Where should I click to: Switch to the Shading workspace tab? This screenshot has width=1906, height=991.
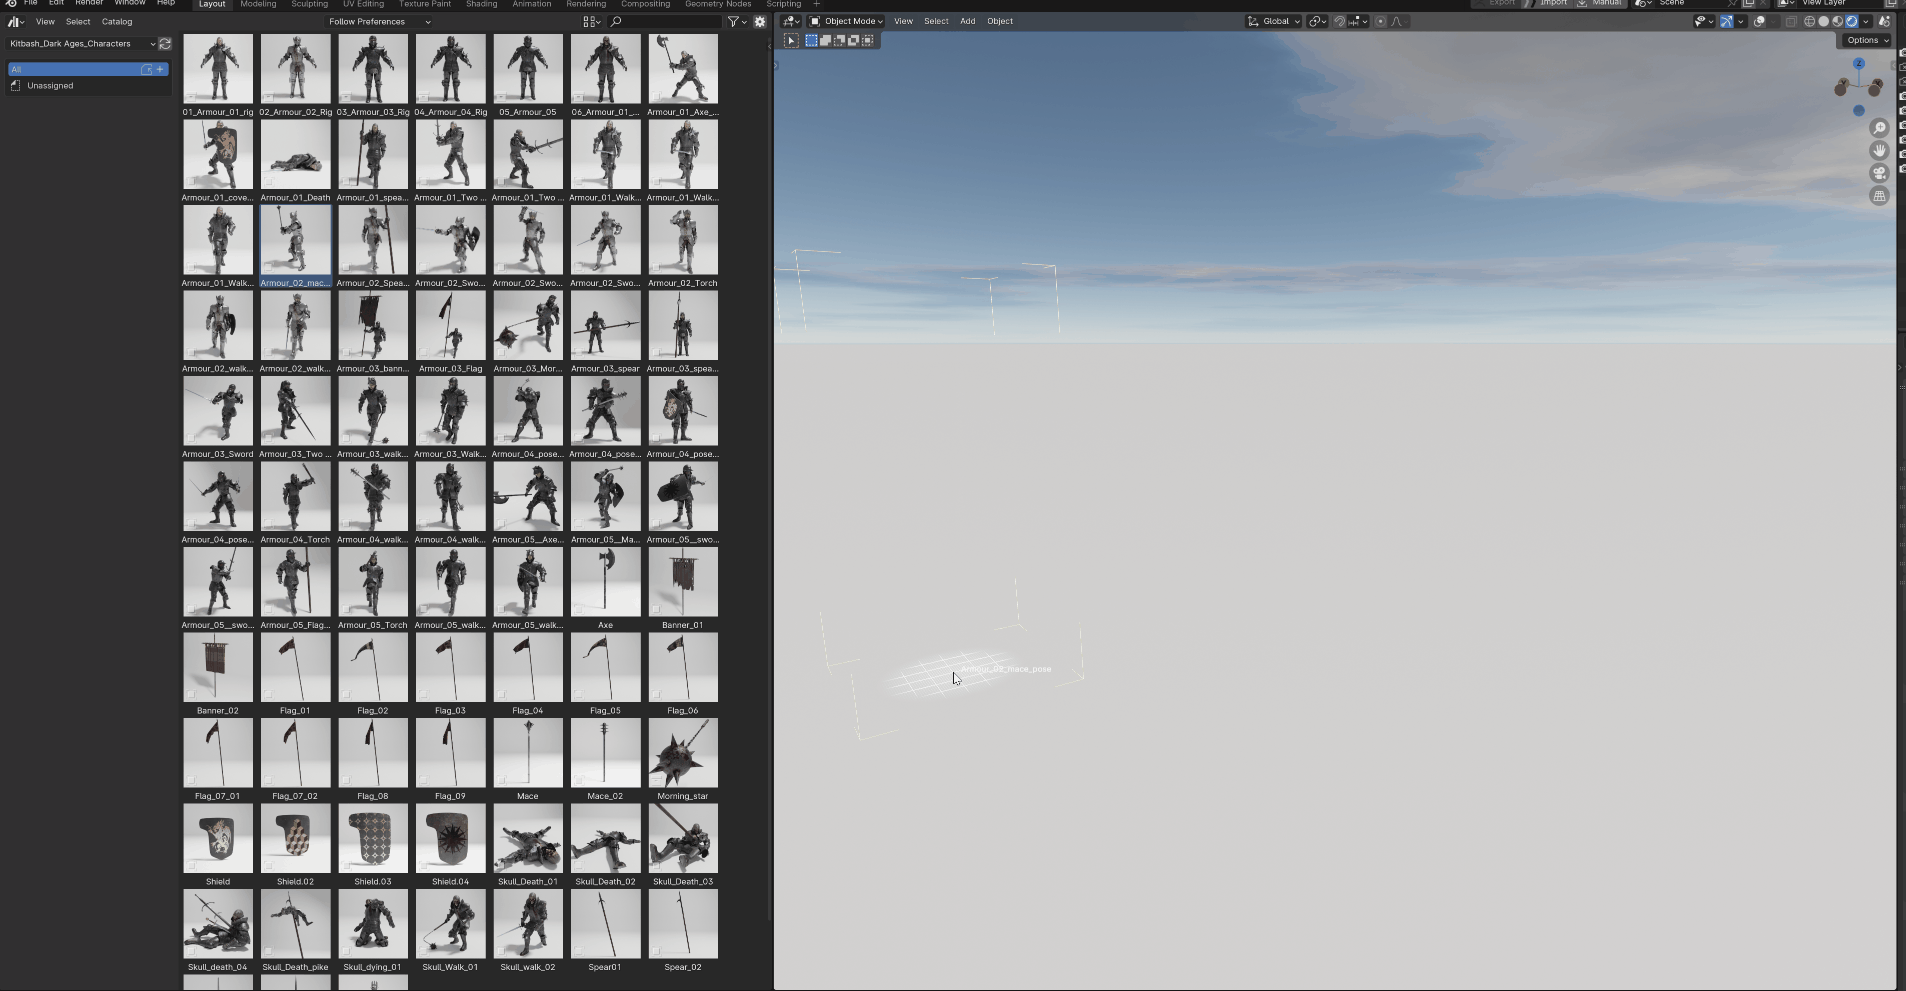(x=481, y=4)
